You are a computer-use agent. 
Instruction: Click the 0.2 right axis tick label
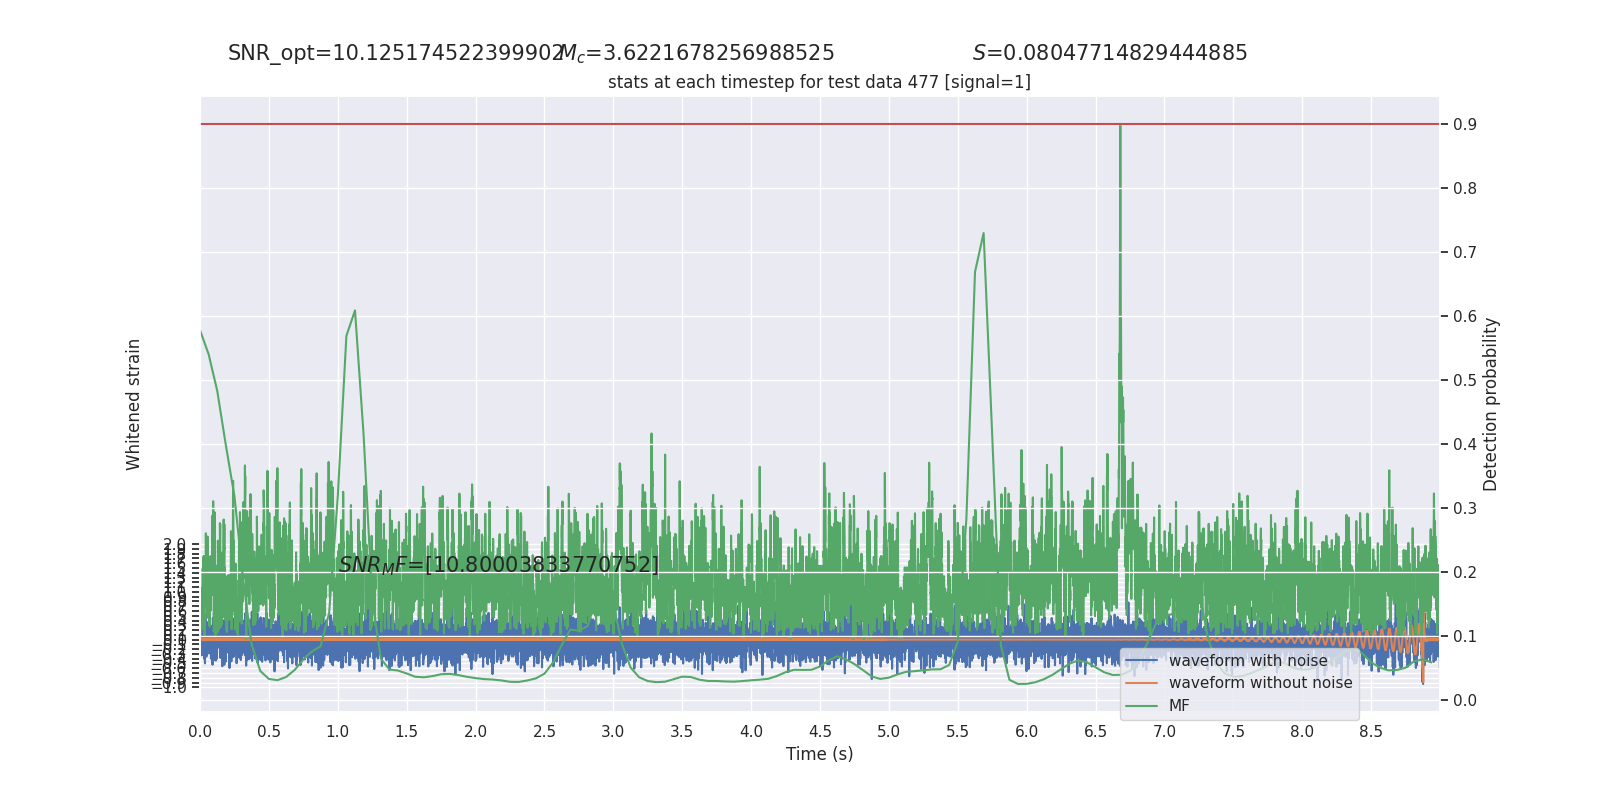pyautogui.click(x=1465, y=572)
